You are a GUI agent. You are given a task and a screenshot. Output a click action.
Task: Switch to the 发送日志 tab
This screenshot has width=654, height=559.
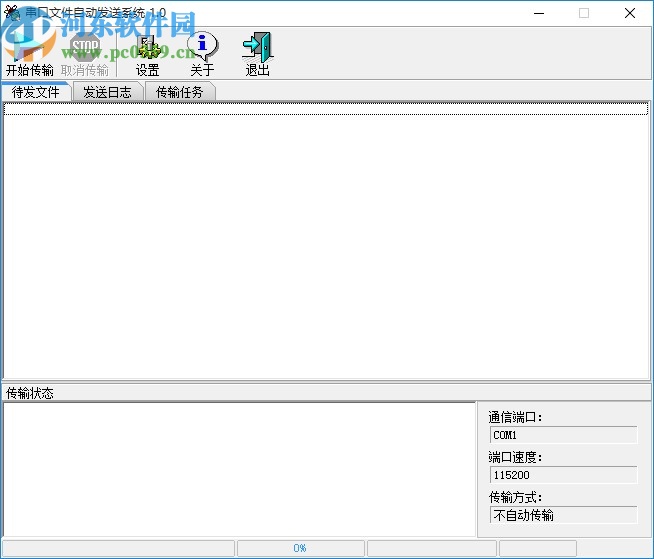coord(108,92)
